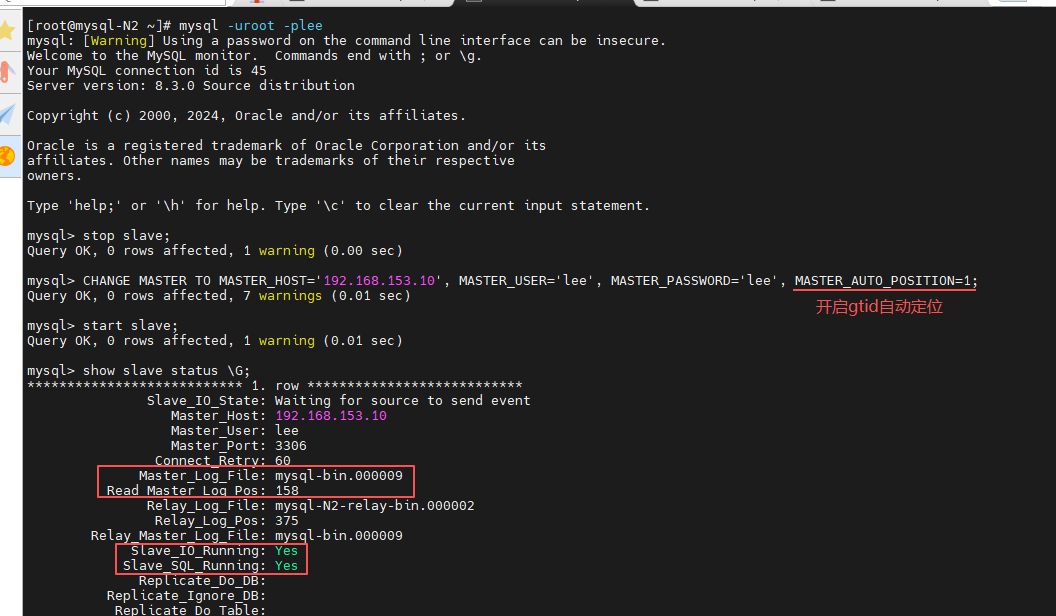
Task: Open the Sessions star icon in sidebar
Action: tap(7, 30)
